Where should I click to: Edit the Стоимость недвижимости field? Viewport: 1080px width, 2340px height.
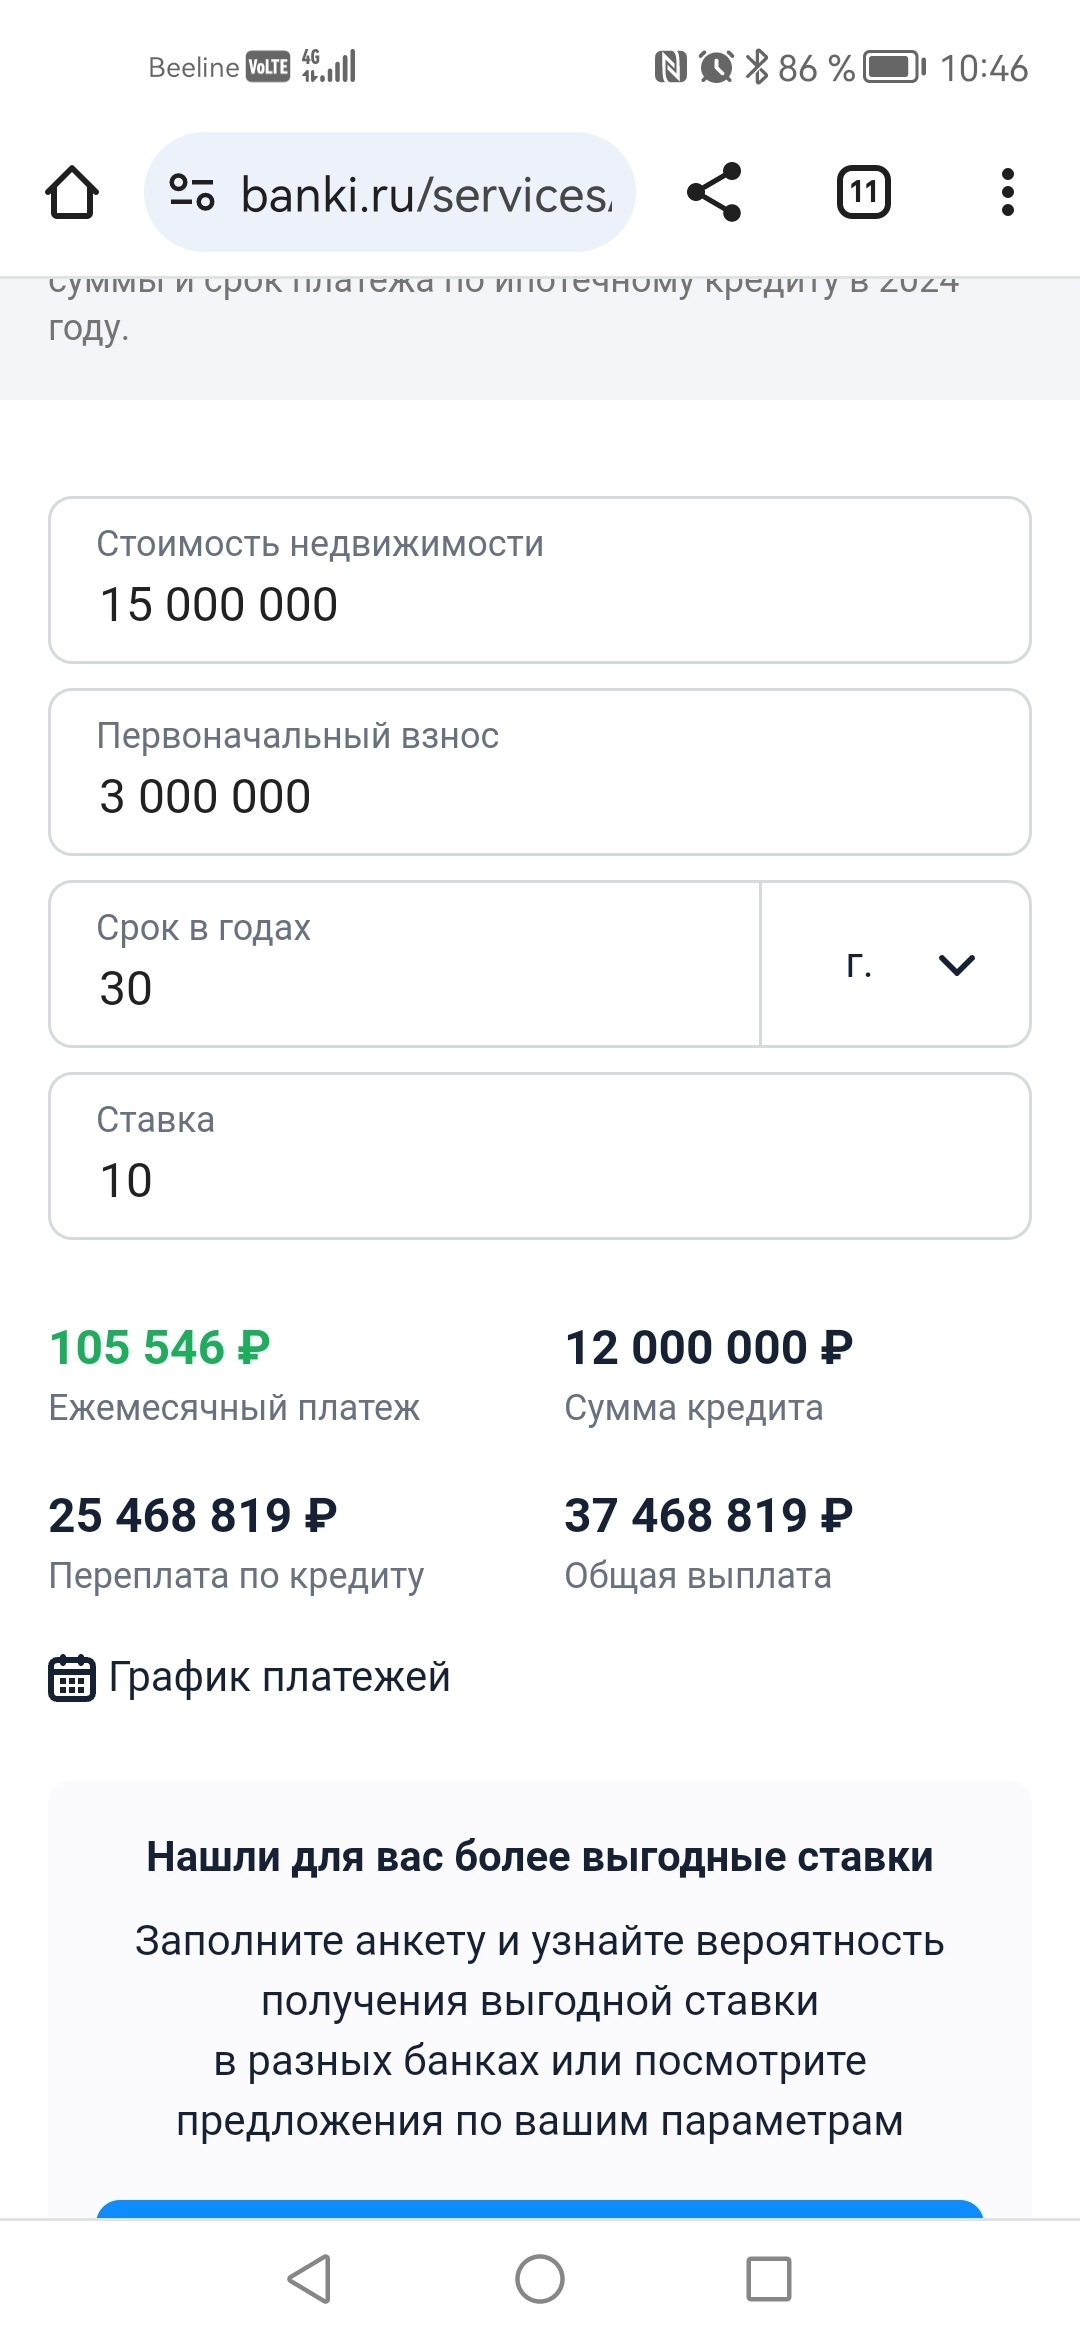point(540,580)
